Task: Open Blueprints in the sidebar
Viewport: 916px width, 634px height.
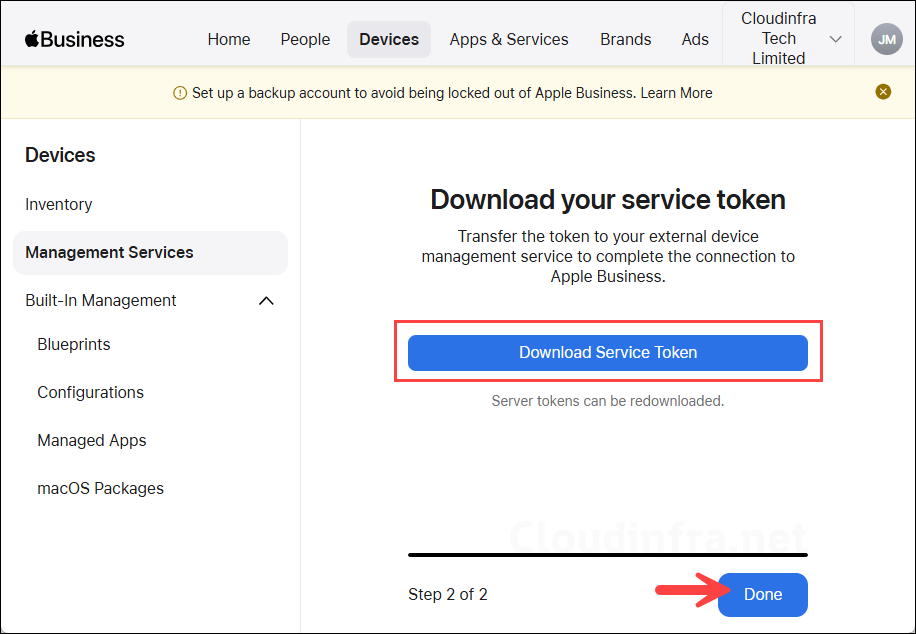Action: coord(74,344)
